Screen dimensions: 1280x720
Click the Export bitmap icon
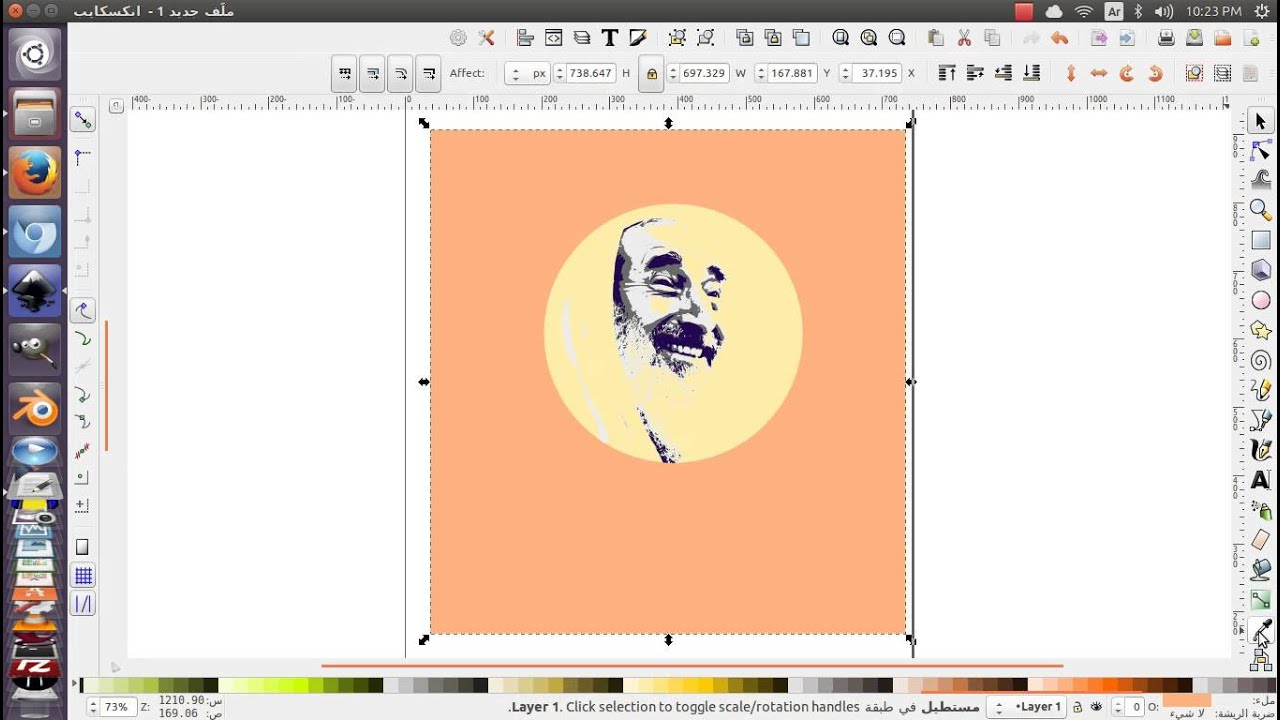coord(1099,38)
